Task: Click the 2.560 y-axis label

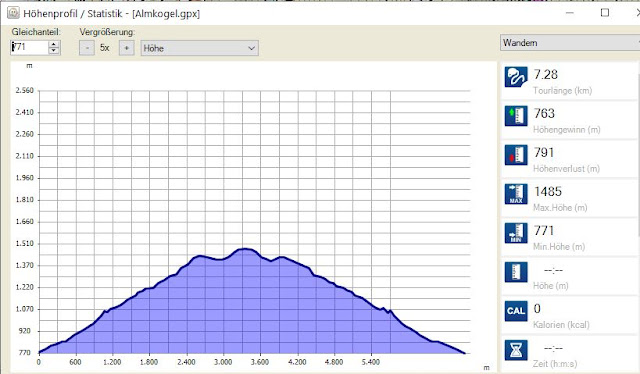Action: [x=24, y=90]
